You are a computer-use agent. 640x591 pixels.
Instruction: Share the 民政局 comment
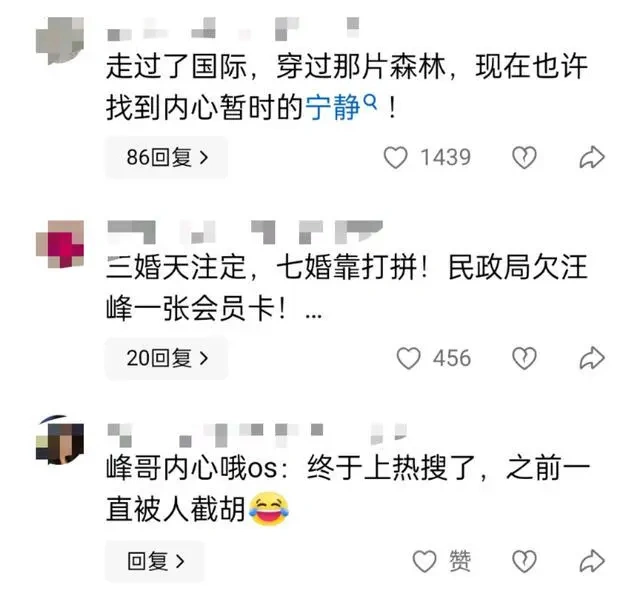(x=592, y=358)
